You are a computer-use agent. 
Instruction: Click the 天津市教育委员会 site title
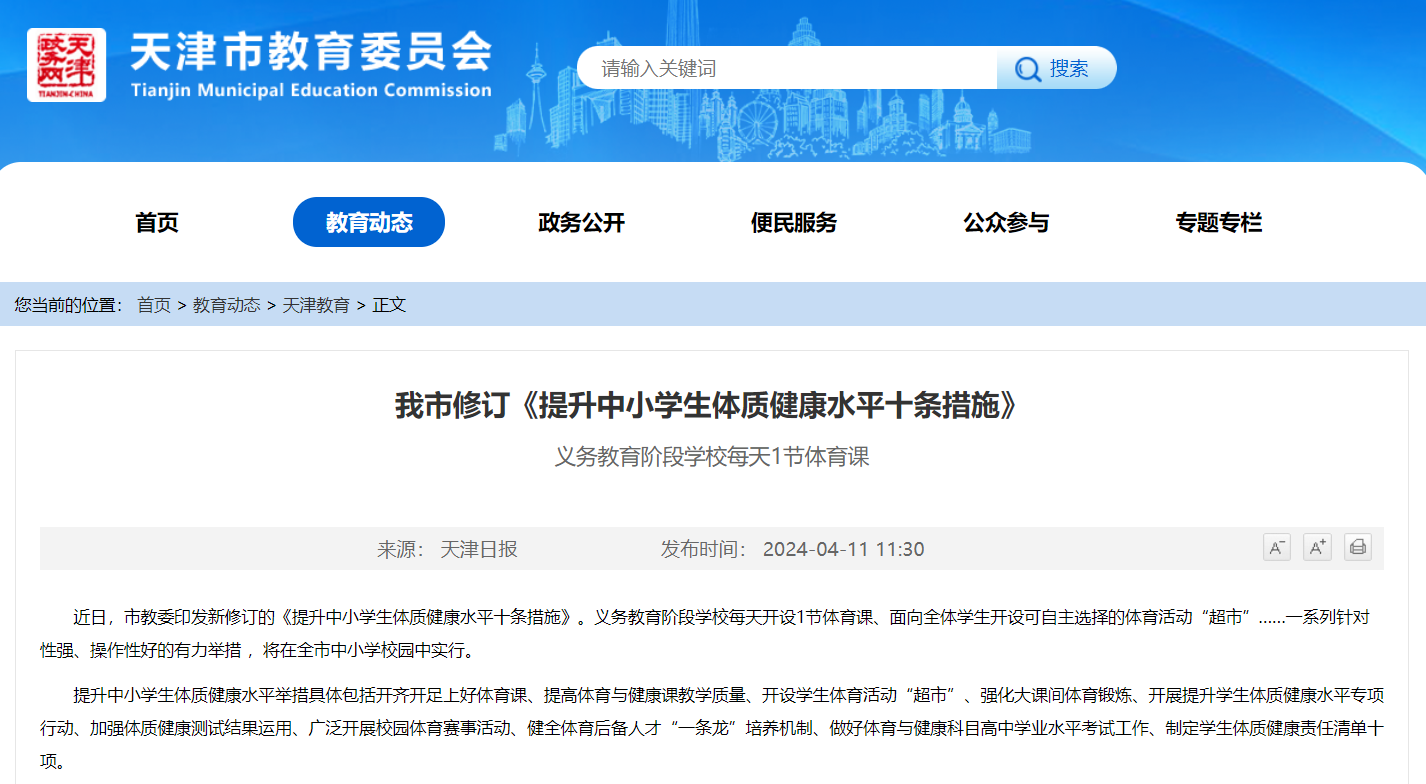(x=311, y=52)
